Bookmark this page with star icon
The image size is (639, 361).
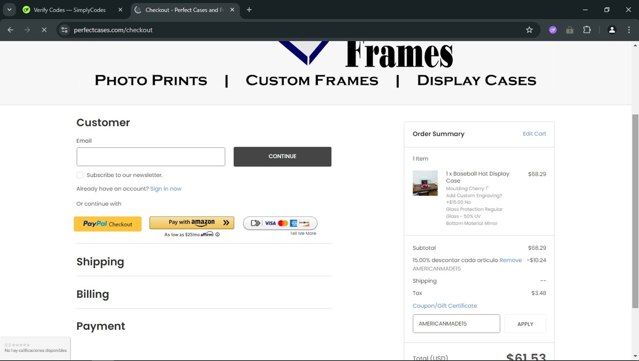point(529,30)
